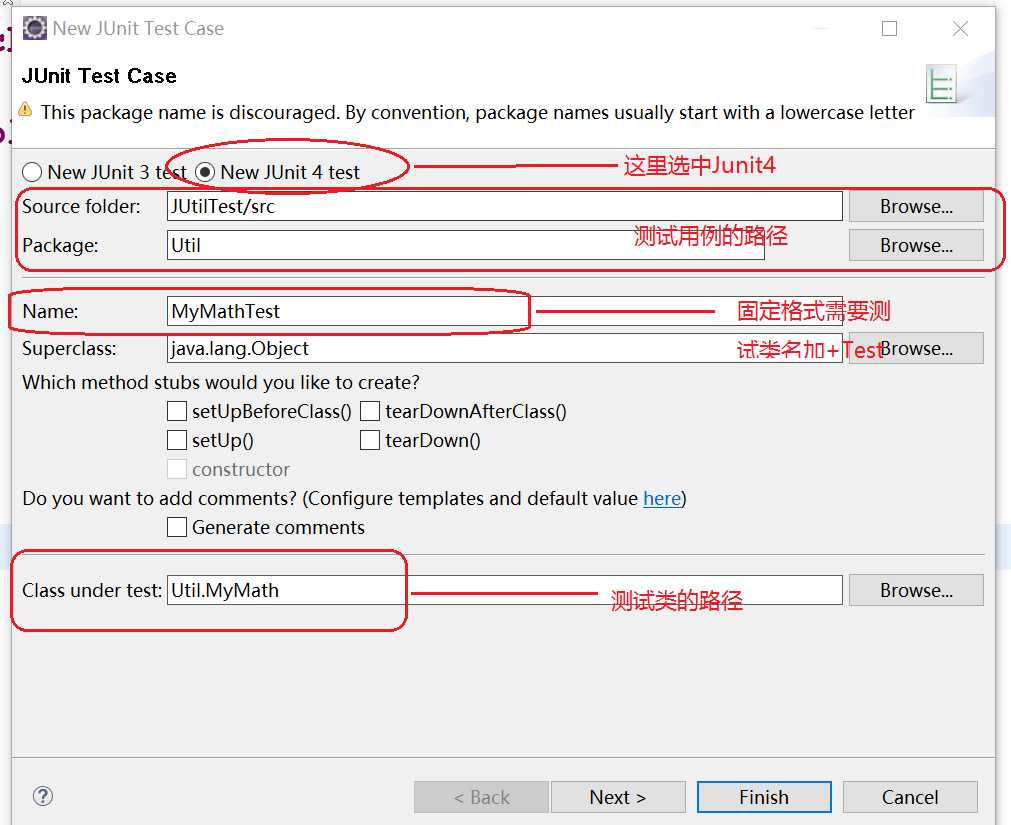Maximize the New JUnit Test Case window
The image size is (1011, 825).
[889, 28]
